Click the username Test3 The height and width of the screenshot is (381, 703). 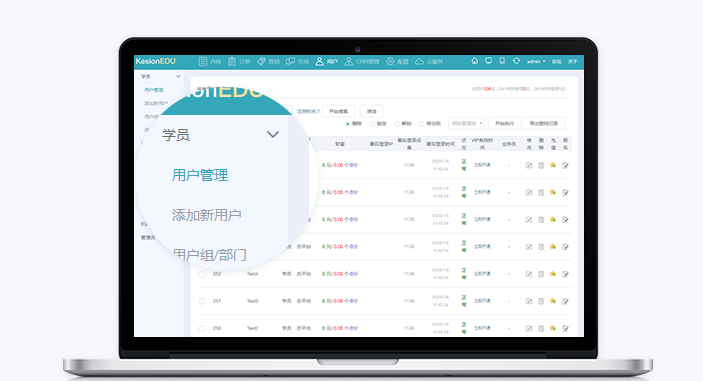click(252, 301)
